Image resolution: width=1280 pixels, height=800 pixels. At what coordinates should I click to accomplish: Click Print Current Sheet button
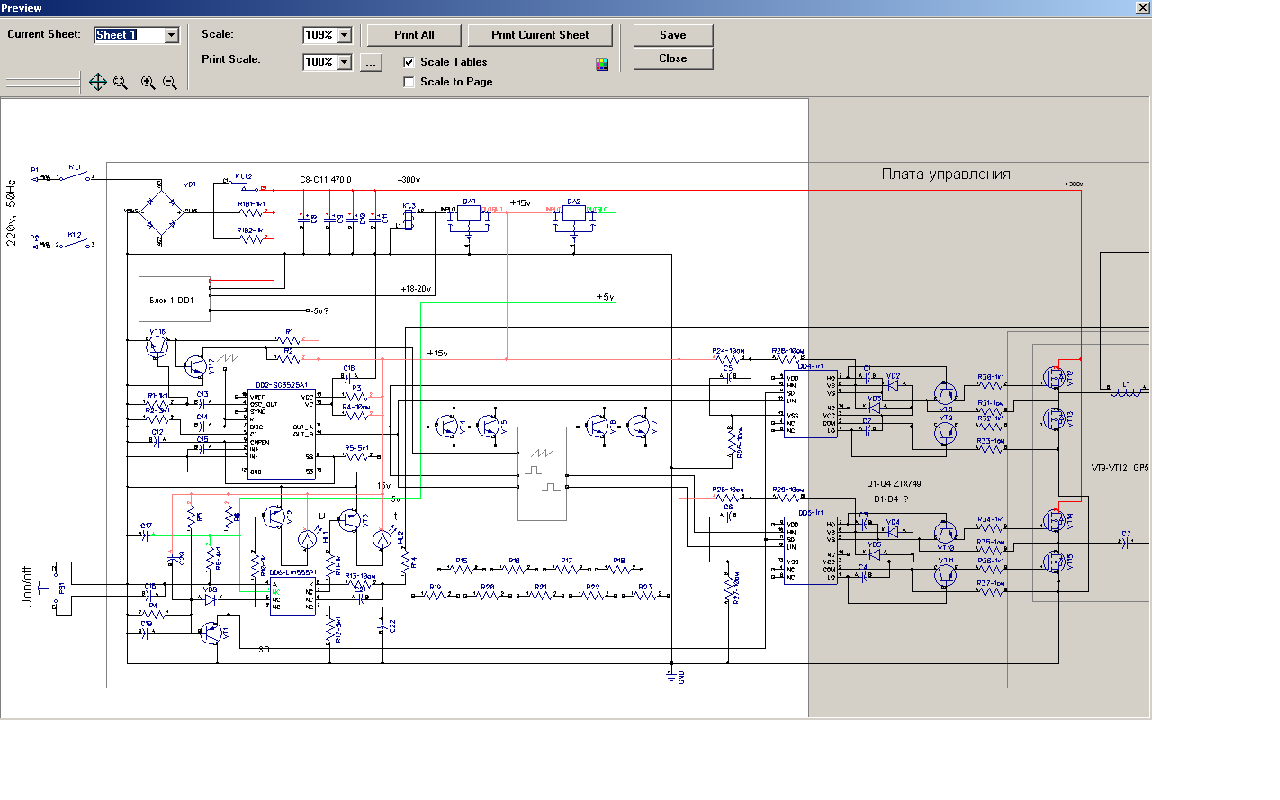[x=540, y=35]
